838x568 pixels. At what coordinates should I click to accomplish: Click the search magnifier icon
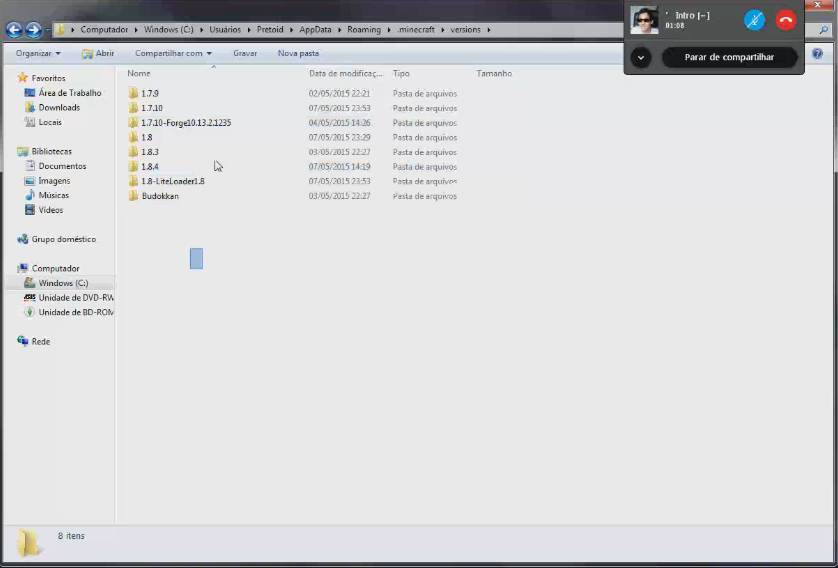tap(824, 30)
